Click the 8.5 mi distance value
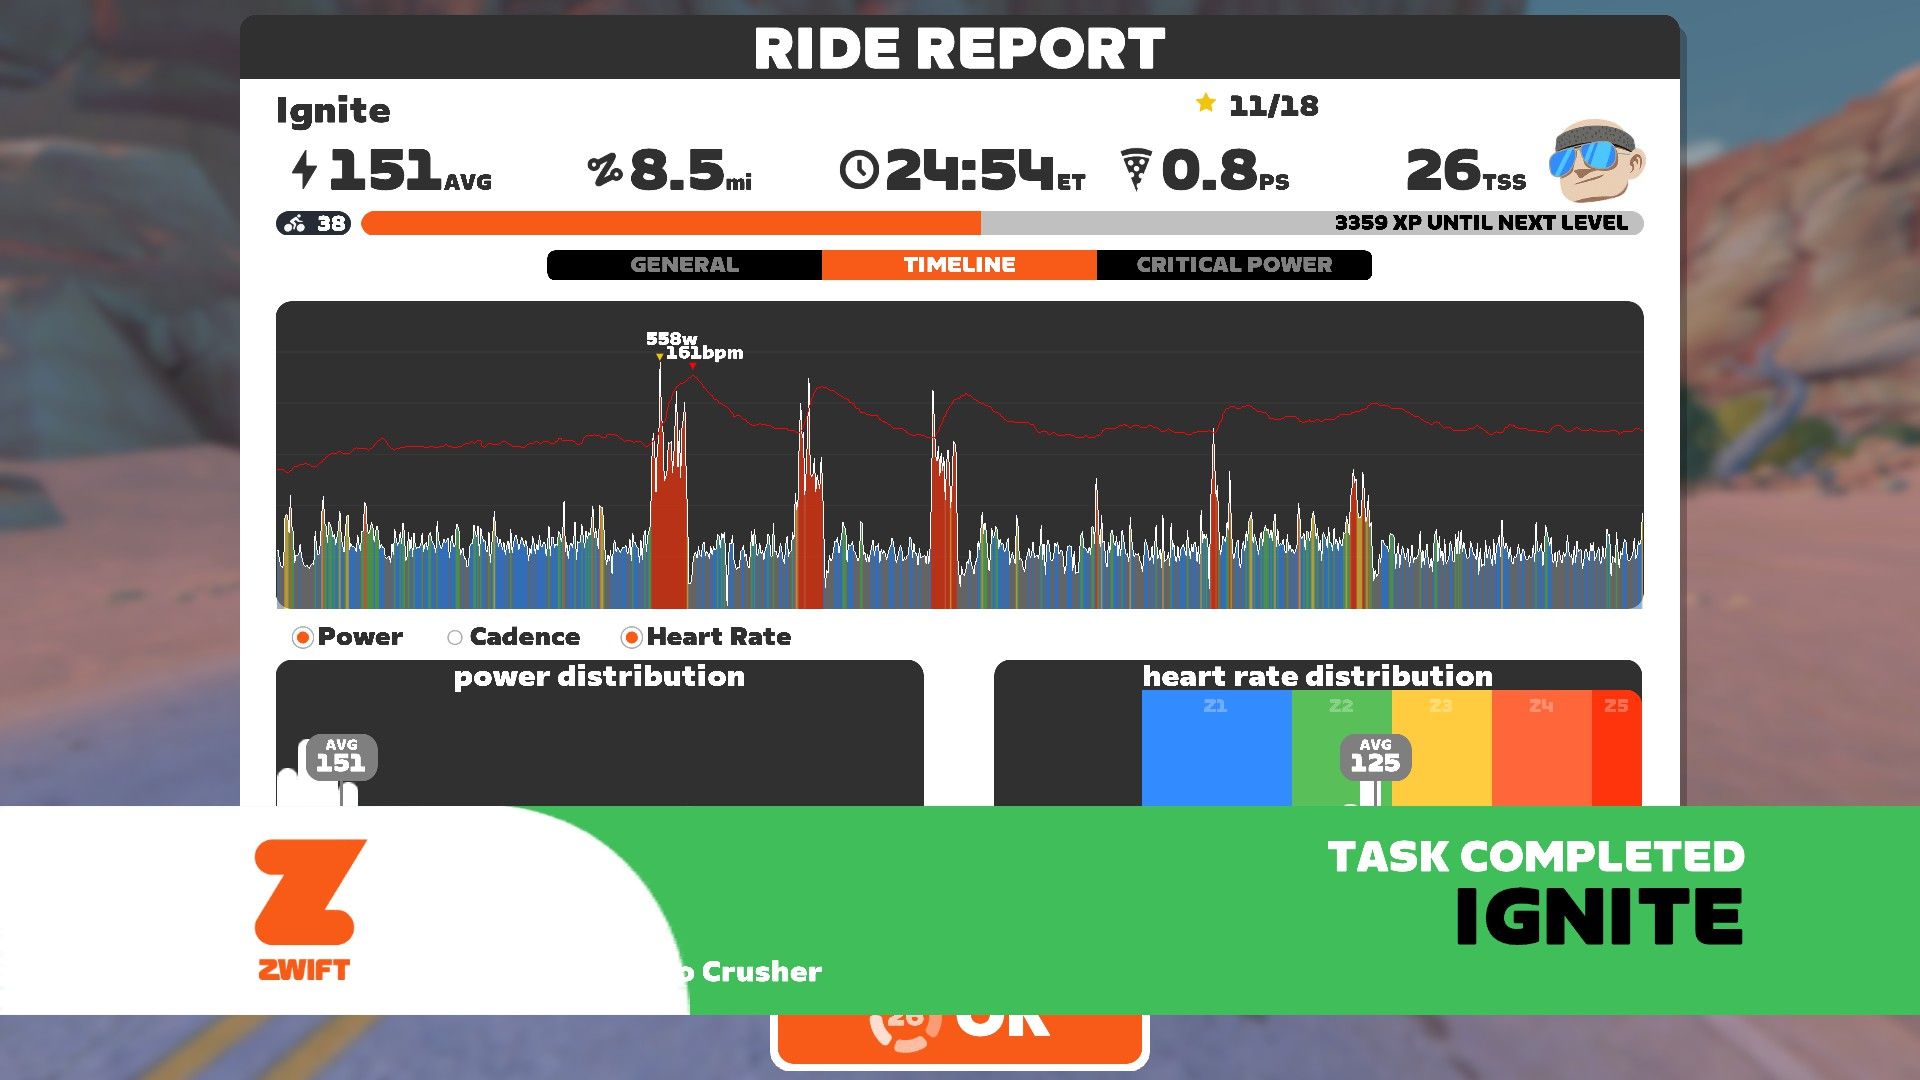The image size is (1920, 1080). pyautogui.click(x=690, y=170)
